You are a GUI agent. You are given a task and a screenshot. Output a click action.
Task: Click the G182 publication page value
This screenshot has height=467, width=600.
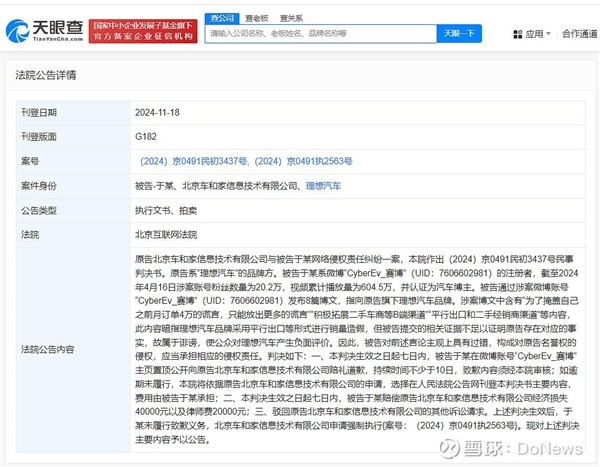point(145,136)
